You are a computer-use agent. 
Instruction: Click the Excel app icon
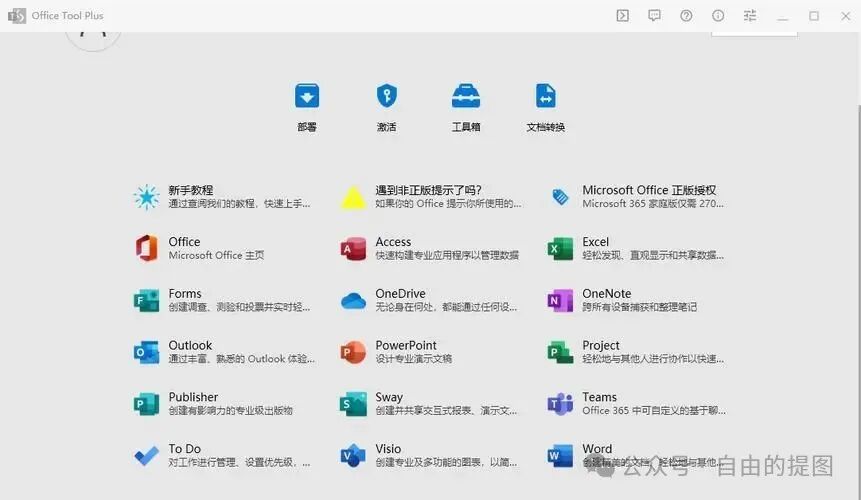click(x=560, y=249)
